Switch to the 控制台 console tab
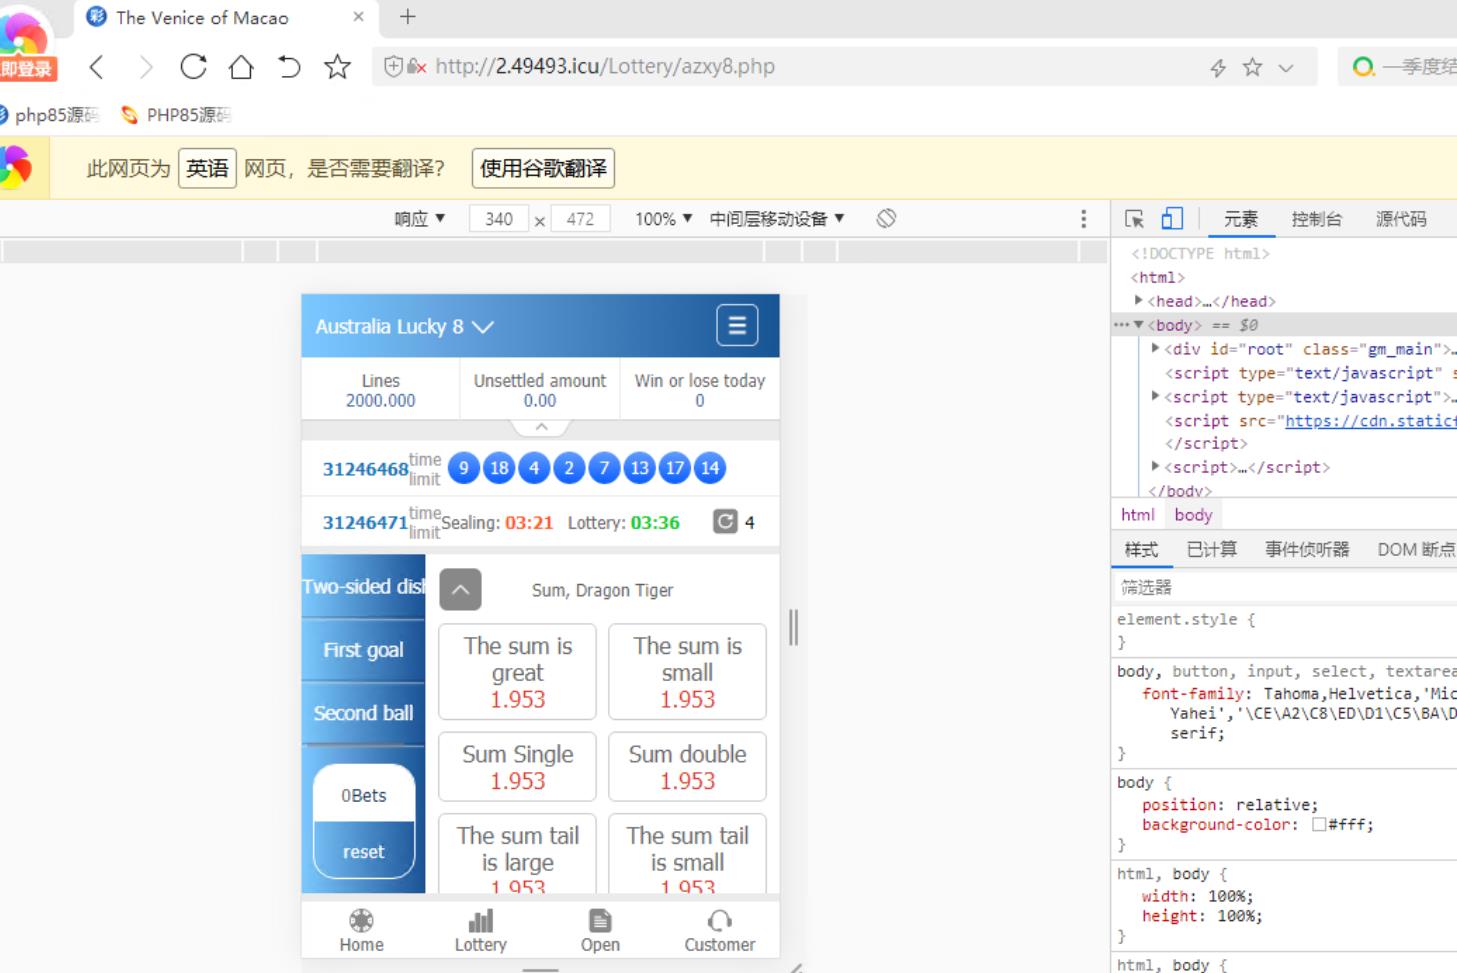This screenshot has width=1457, height=973. 1316,219
